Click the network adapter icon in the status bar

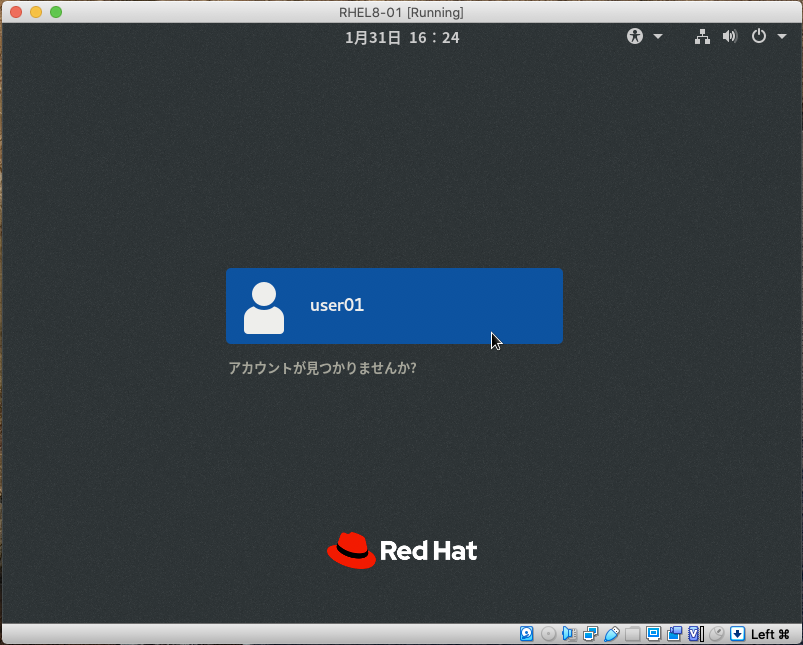[588, 634]
